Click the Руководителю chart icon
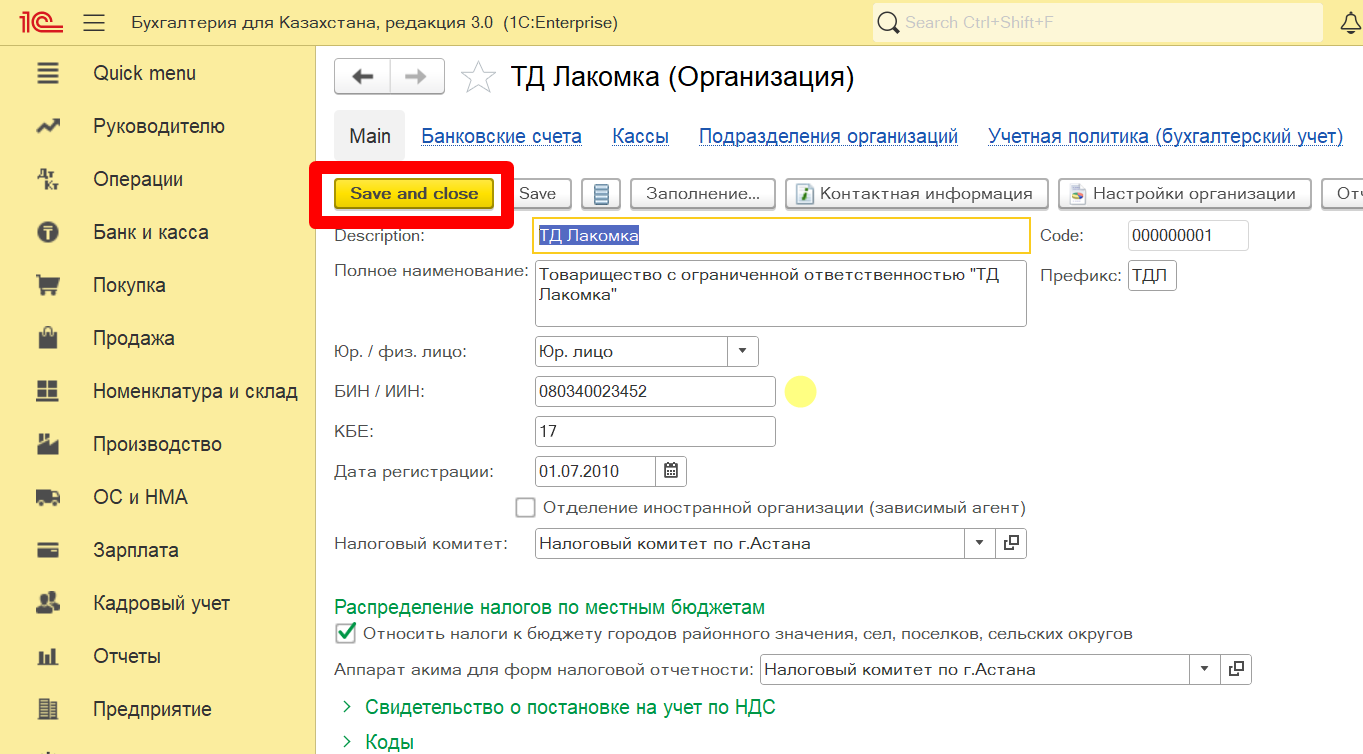Screen dimensions: 1363x754 [47, 126]
